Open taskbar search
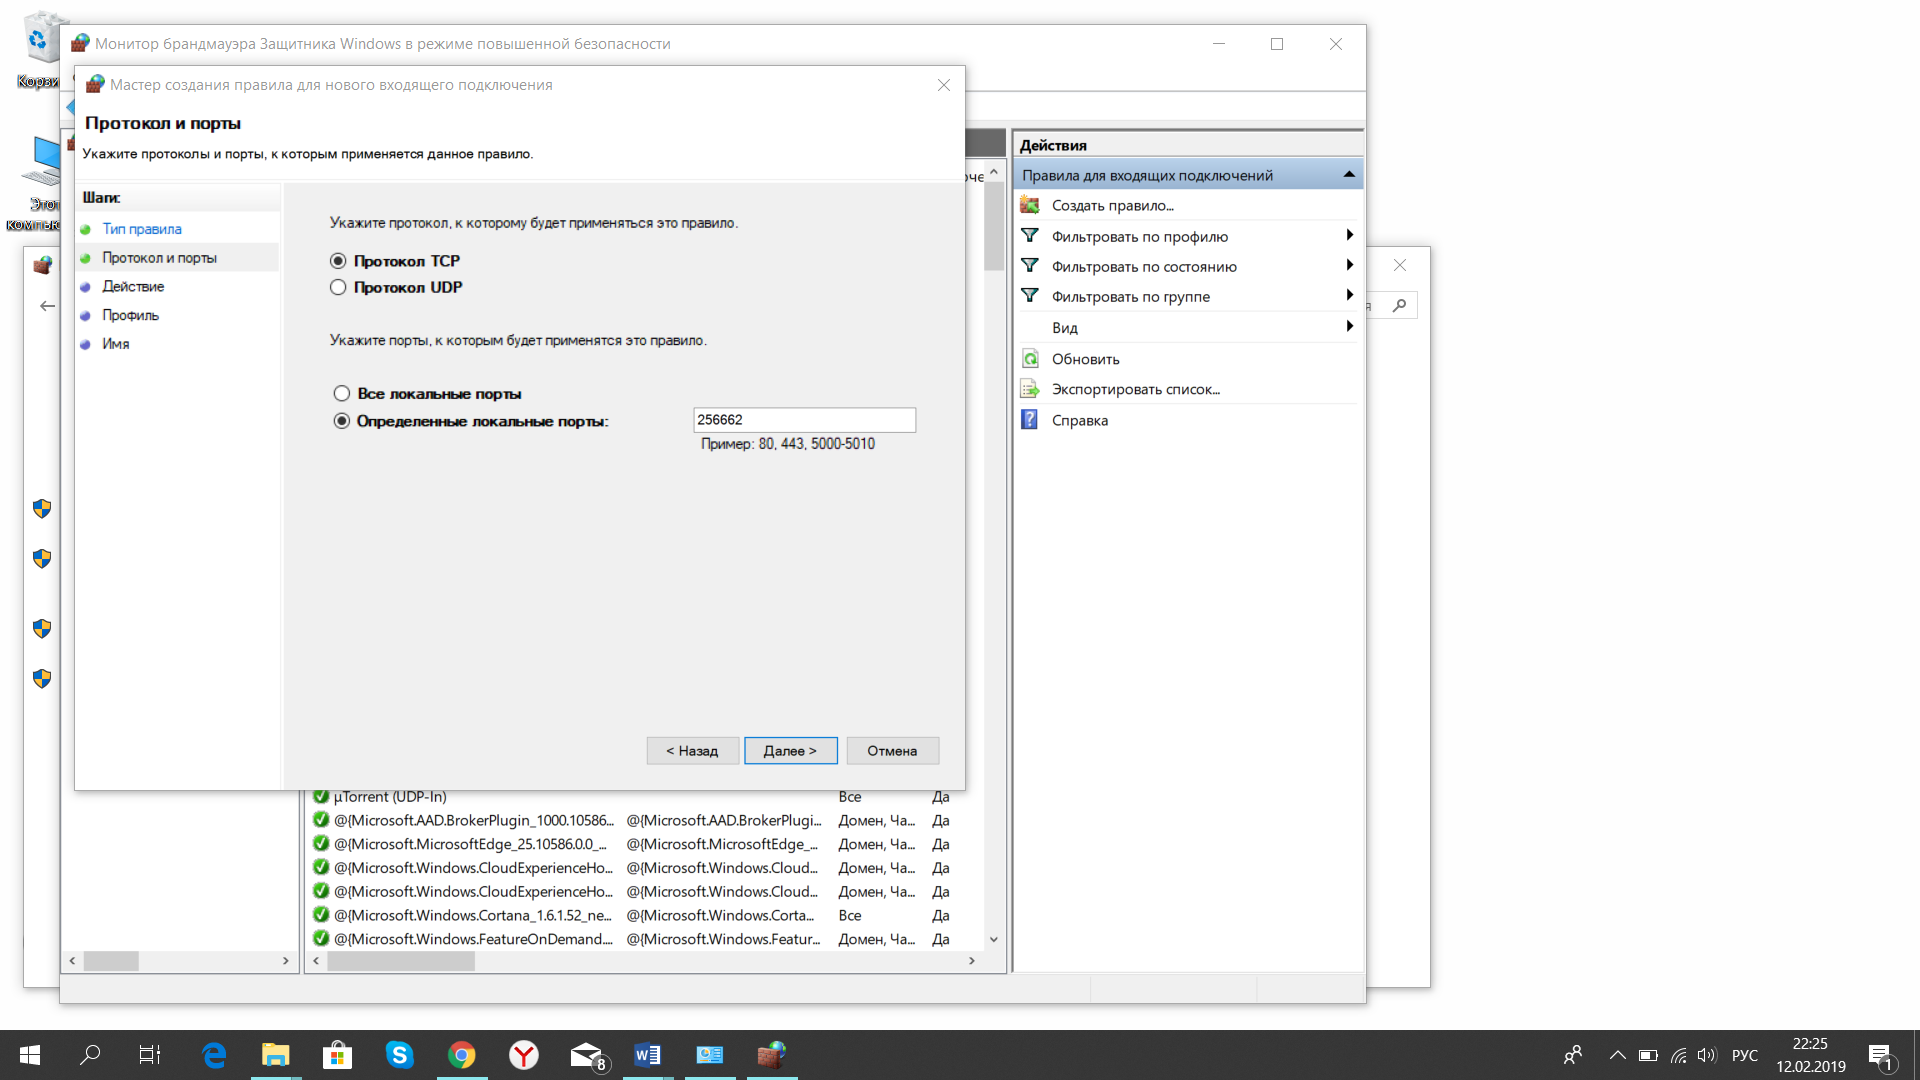 tap(90, 1055)
